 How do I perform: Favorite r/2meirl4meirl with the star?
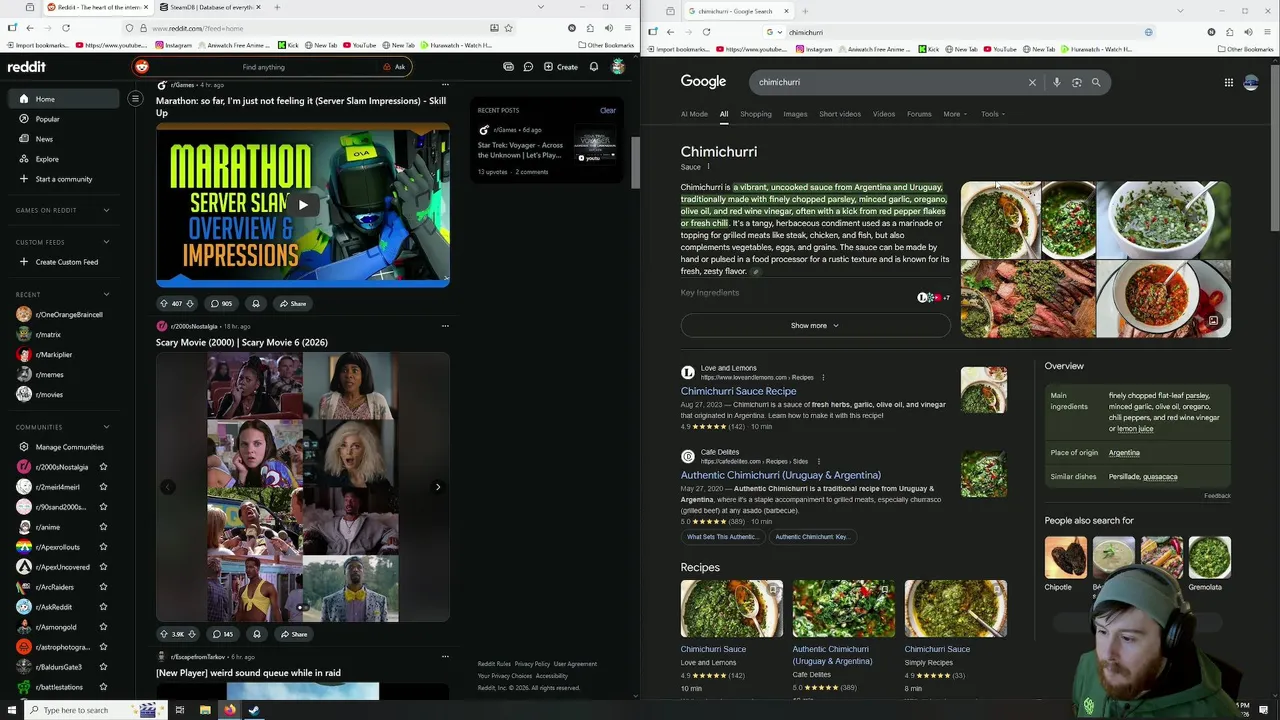(103, 487)
